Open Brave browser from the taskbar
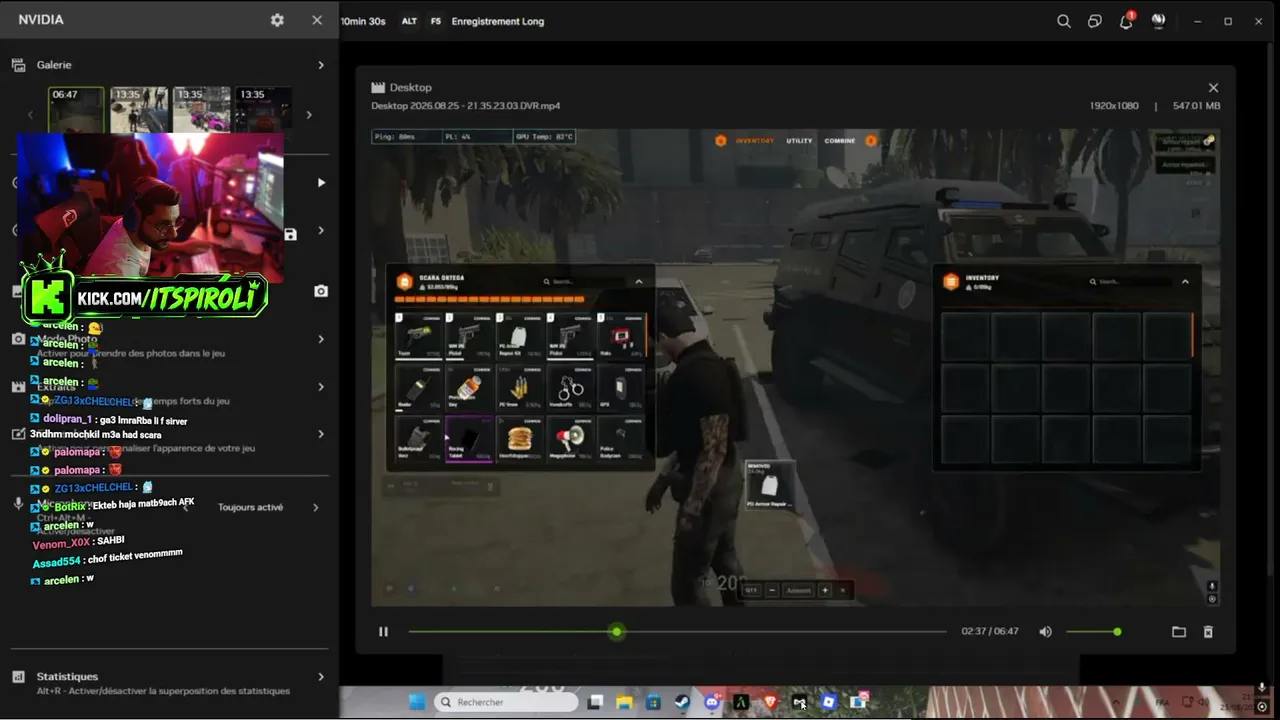Image resolution: width=1280 pixels, height=720 pixels. click(770, 702)
